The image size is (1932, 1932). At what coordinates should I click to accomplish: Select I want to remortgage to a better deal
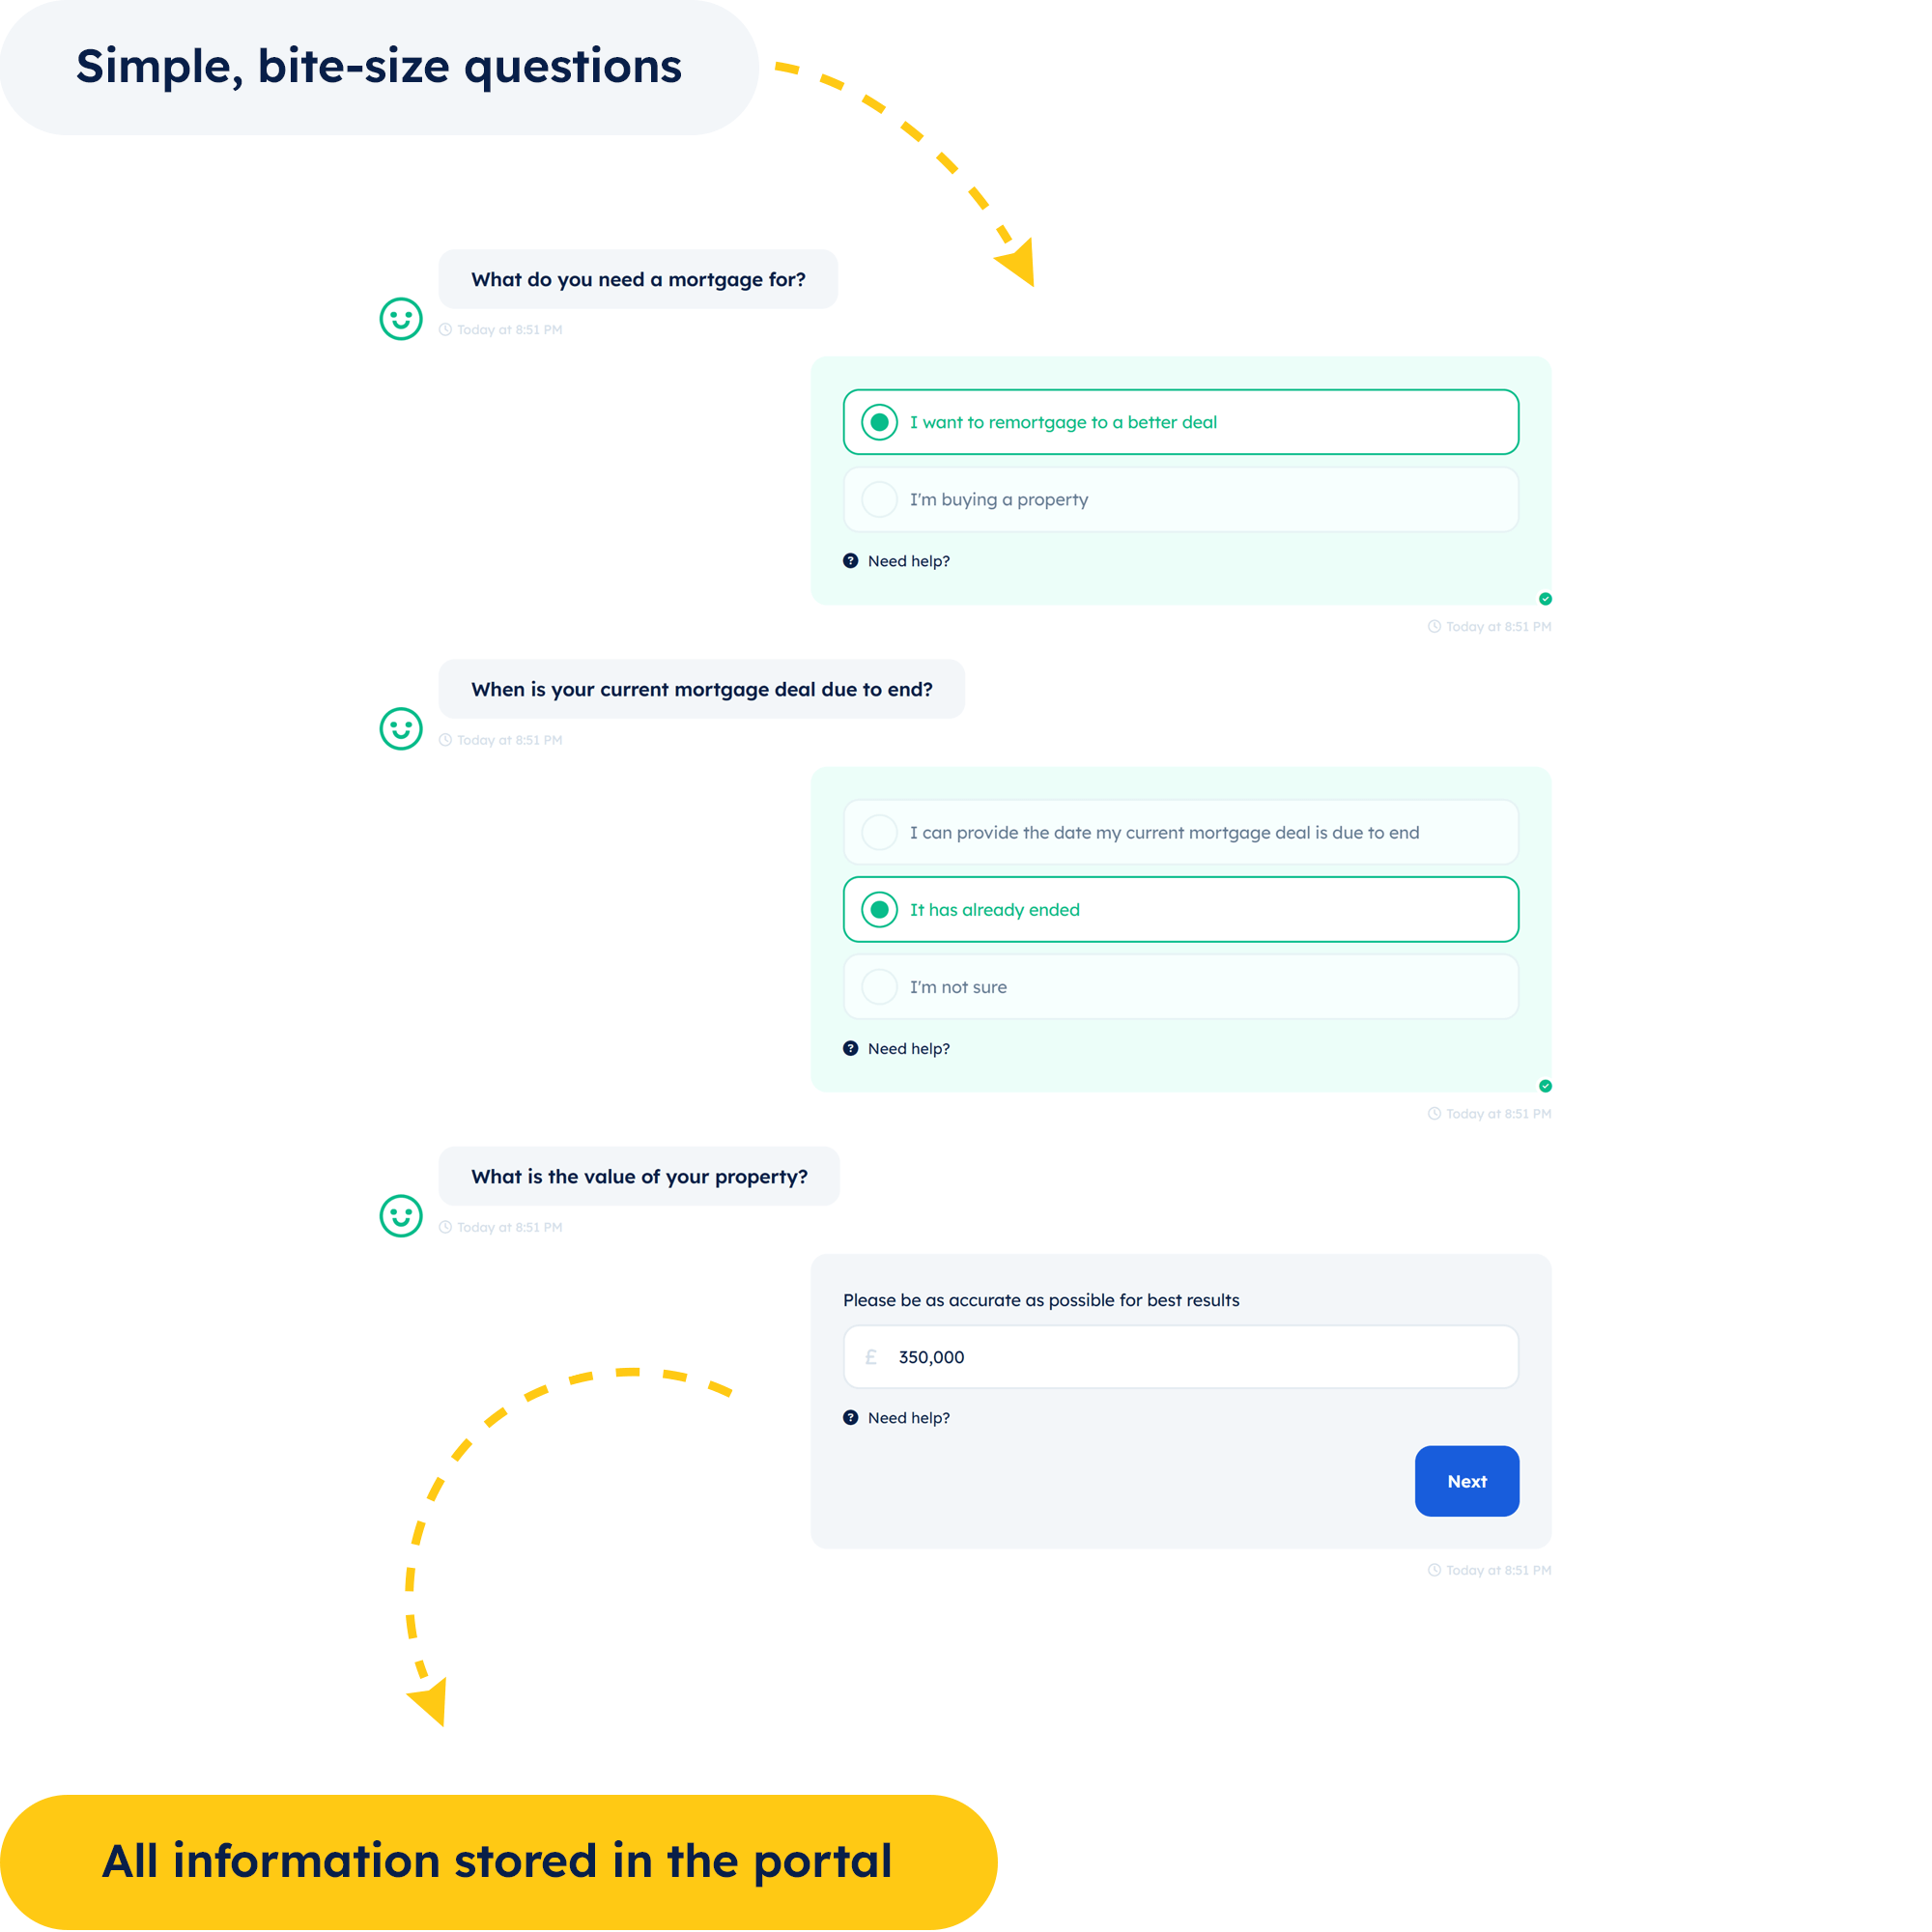tap(1181, 422)
